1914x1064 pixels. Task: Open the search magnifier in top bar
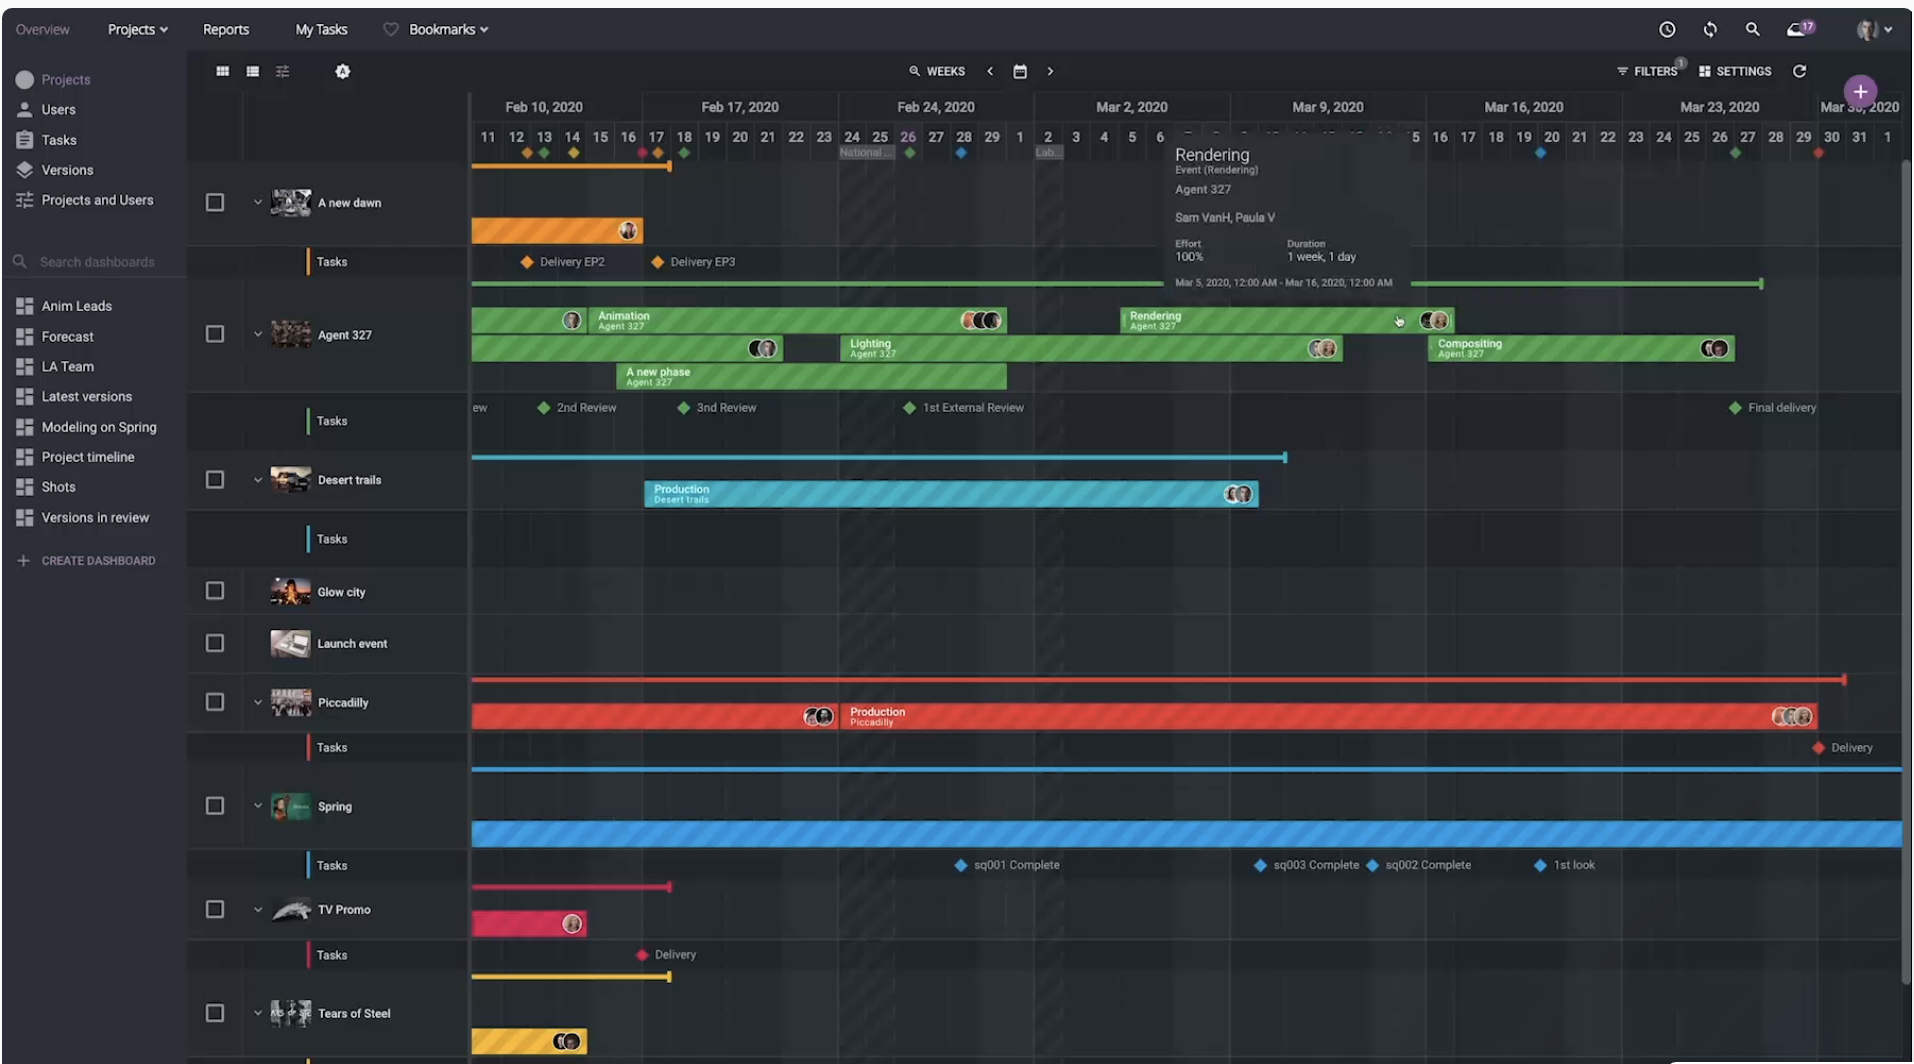click(1752, 30)
